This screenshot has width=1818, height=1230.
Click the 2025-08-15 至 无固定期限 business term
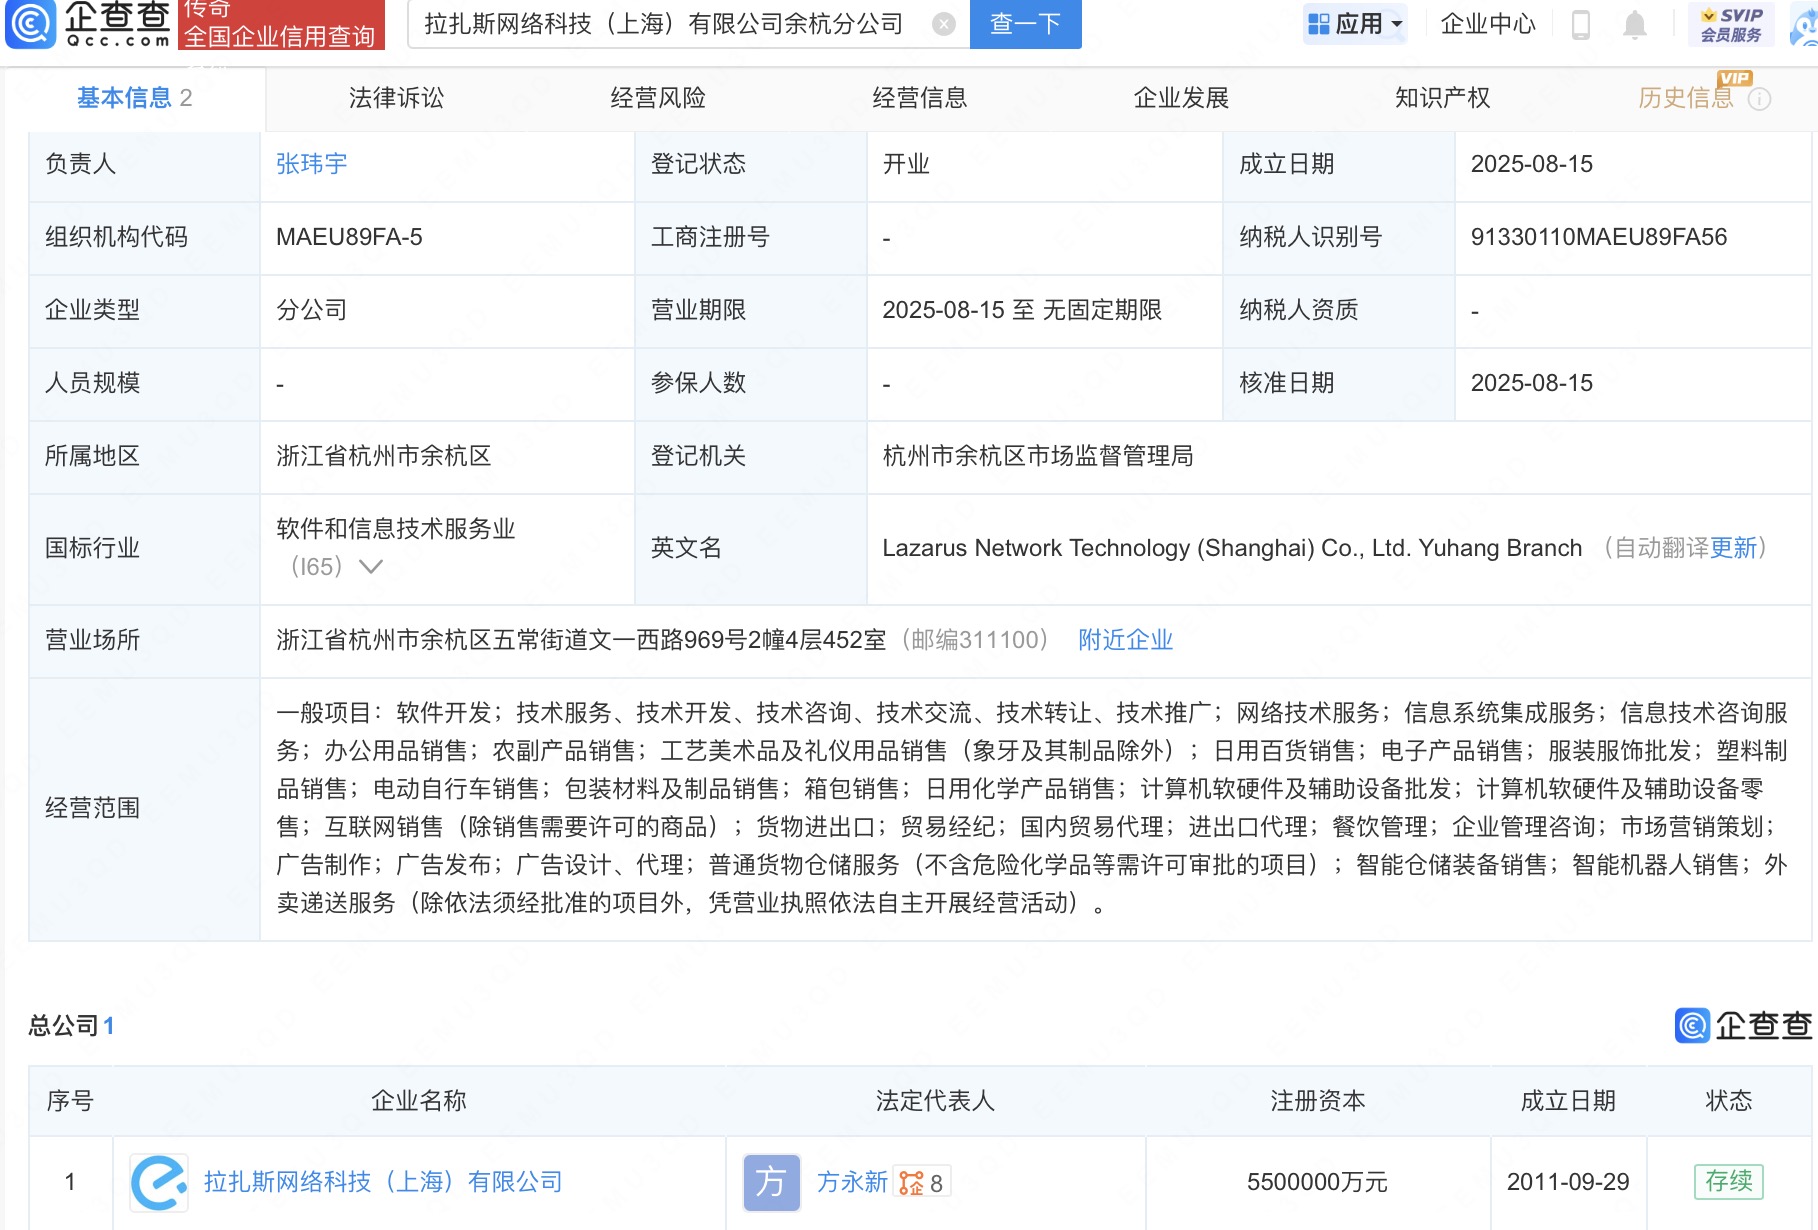tap(1022, 310)
